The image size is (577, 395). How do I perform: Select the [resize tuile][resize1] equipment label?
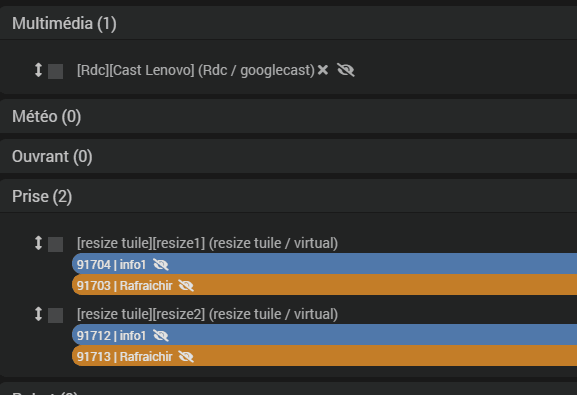pyautogui.click(x=208, y=243)
